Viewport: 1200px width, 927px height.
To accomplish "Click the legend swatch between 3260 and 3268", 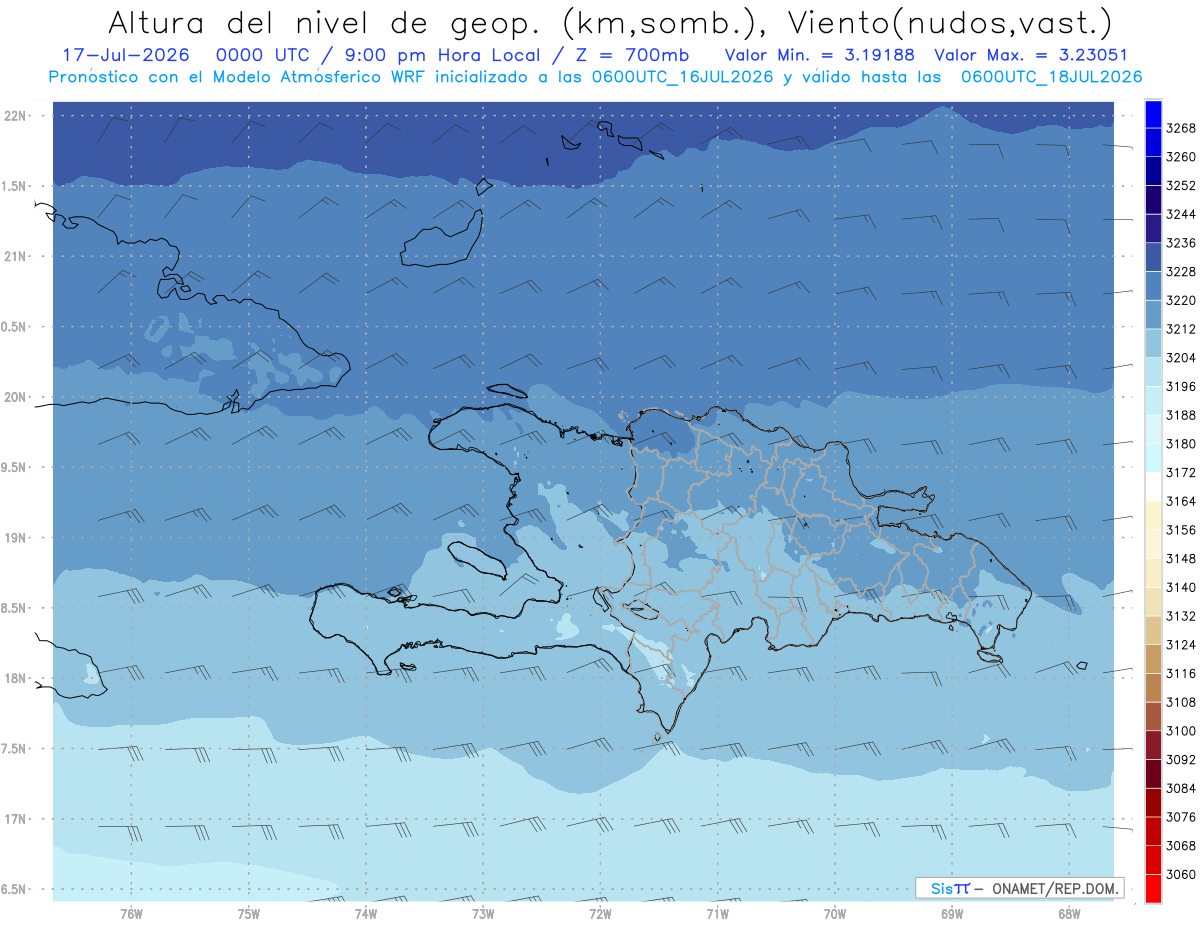I will pos(1152,142).
